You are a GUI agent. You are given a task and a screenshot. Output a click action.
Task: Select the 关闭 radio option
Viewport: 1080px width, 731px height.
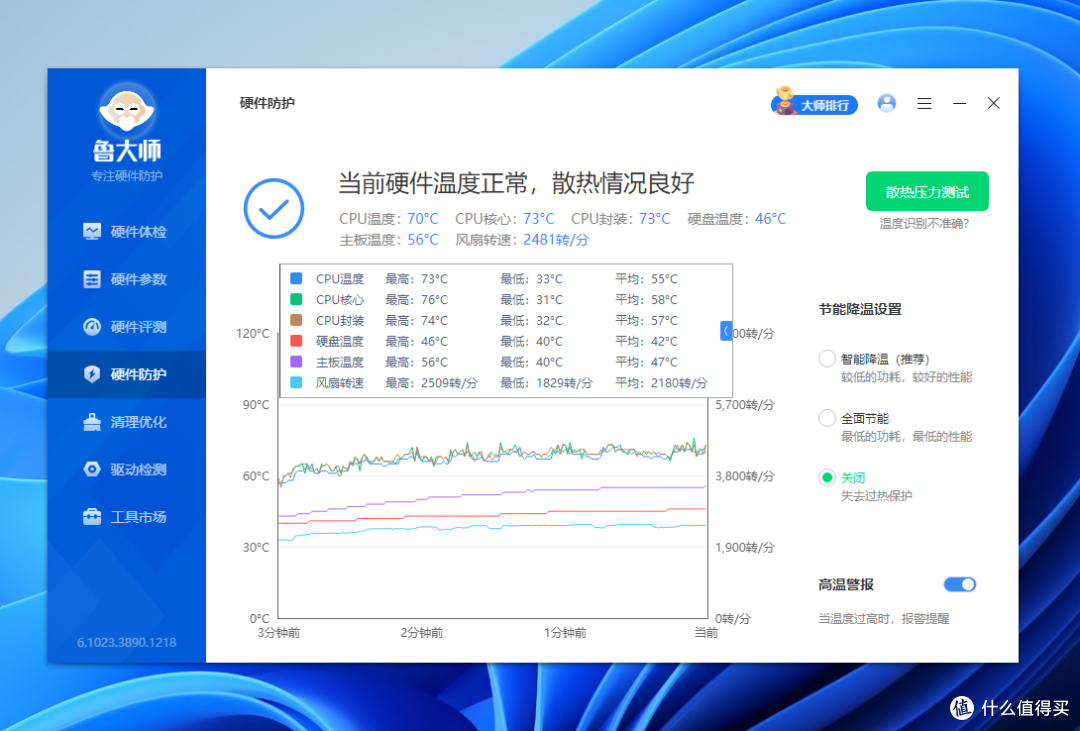point(827,477)
